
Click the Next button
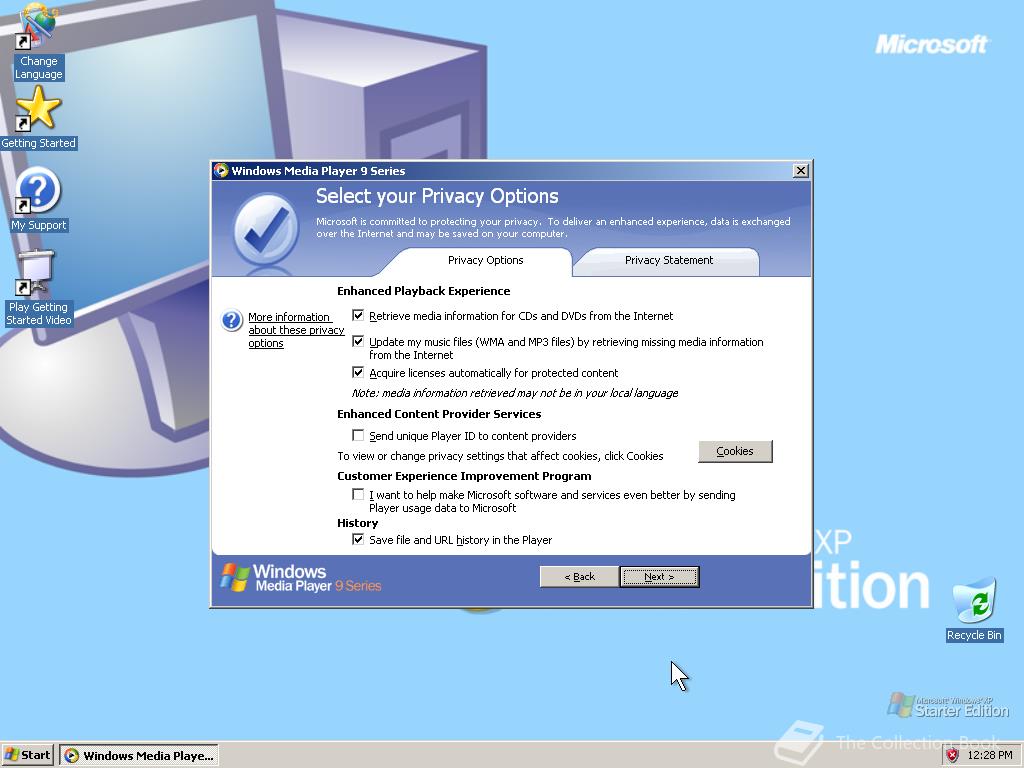click(x=659, y=577)
